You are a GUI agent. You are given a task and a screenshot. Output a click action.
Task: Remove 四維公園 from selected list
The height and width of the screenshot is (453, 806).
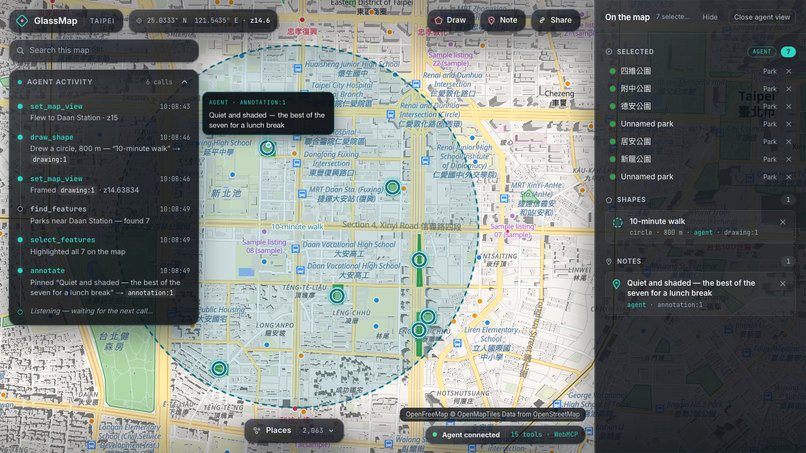click(789, 71)
